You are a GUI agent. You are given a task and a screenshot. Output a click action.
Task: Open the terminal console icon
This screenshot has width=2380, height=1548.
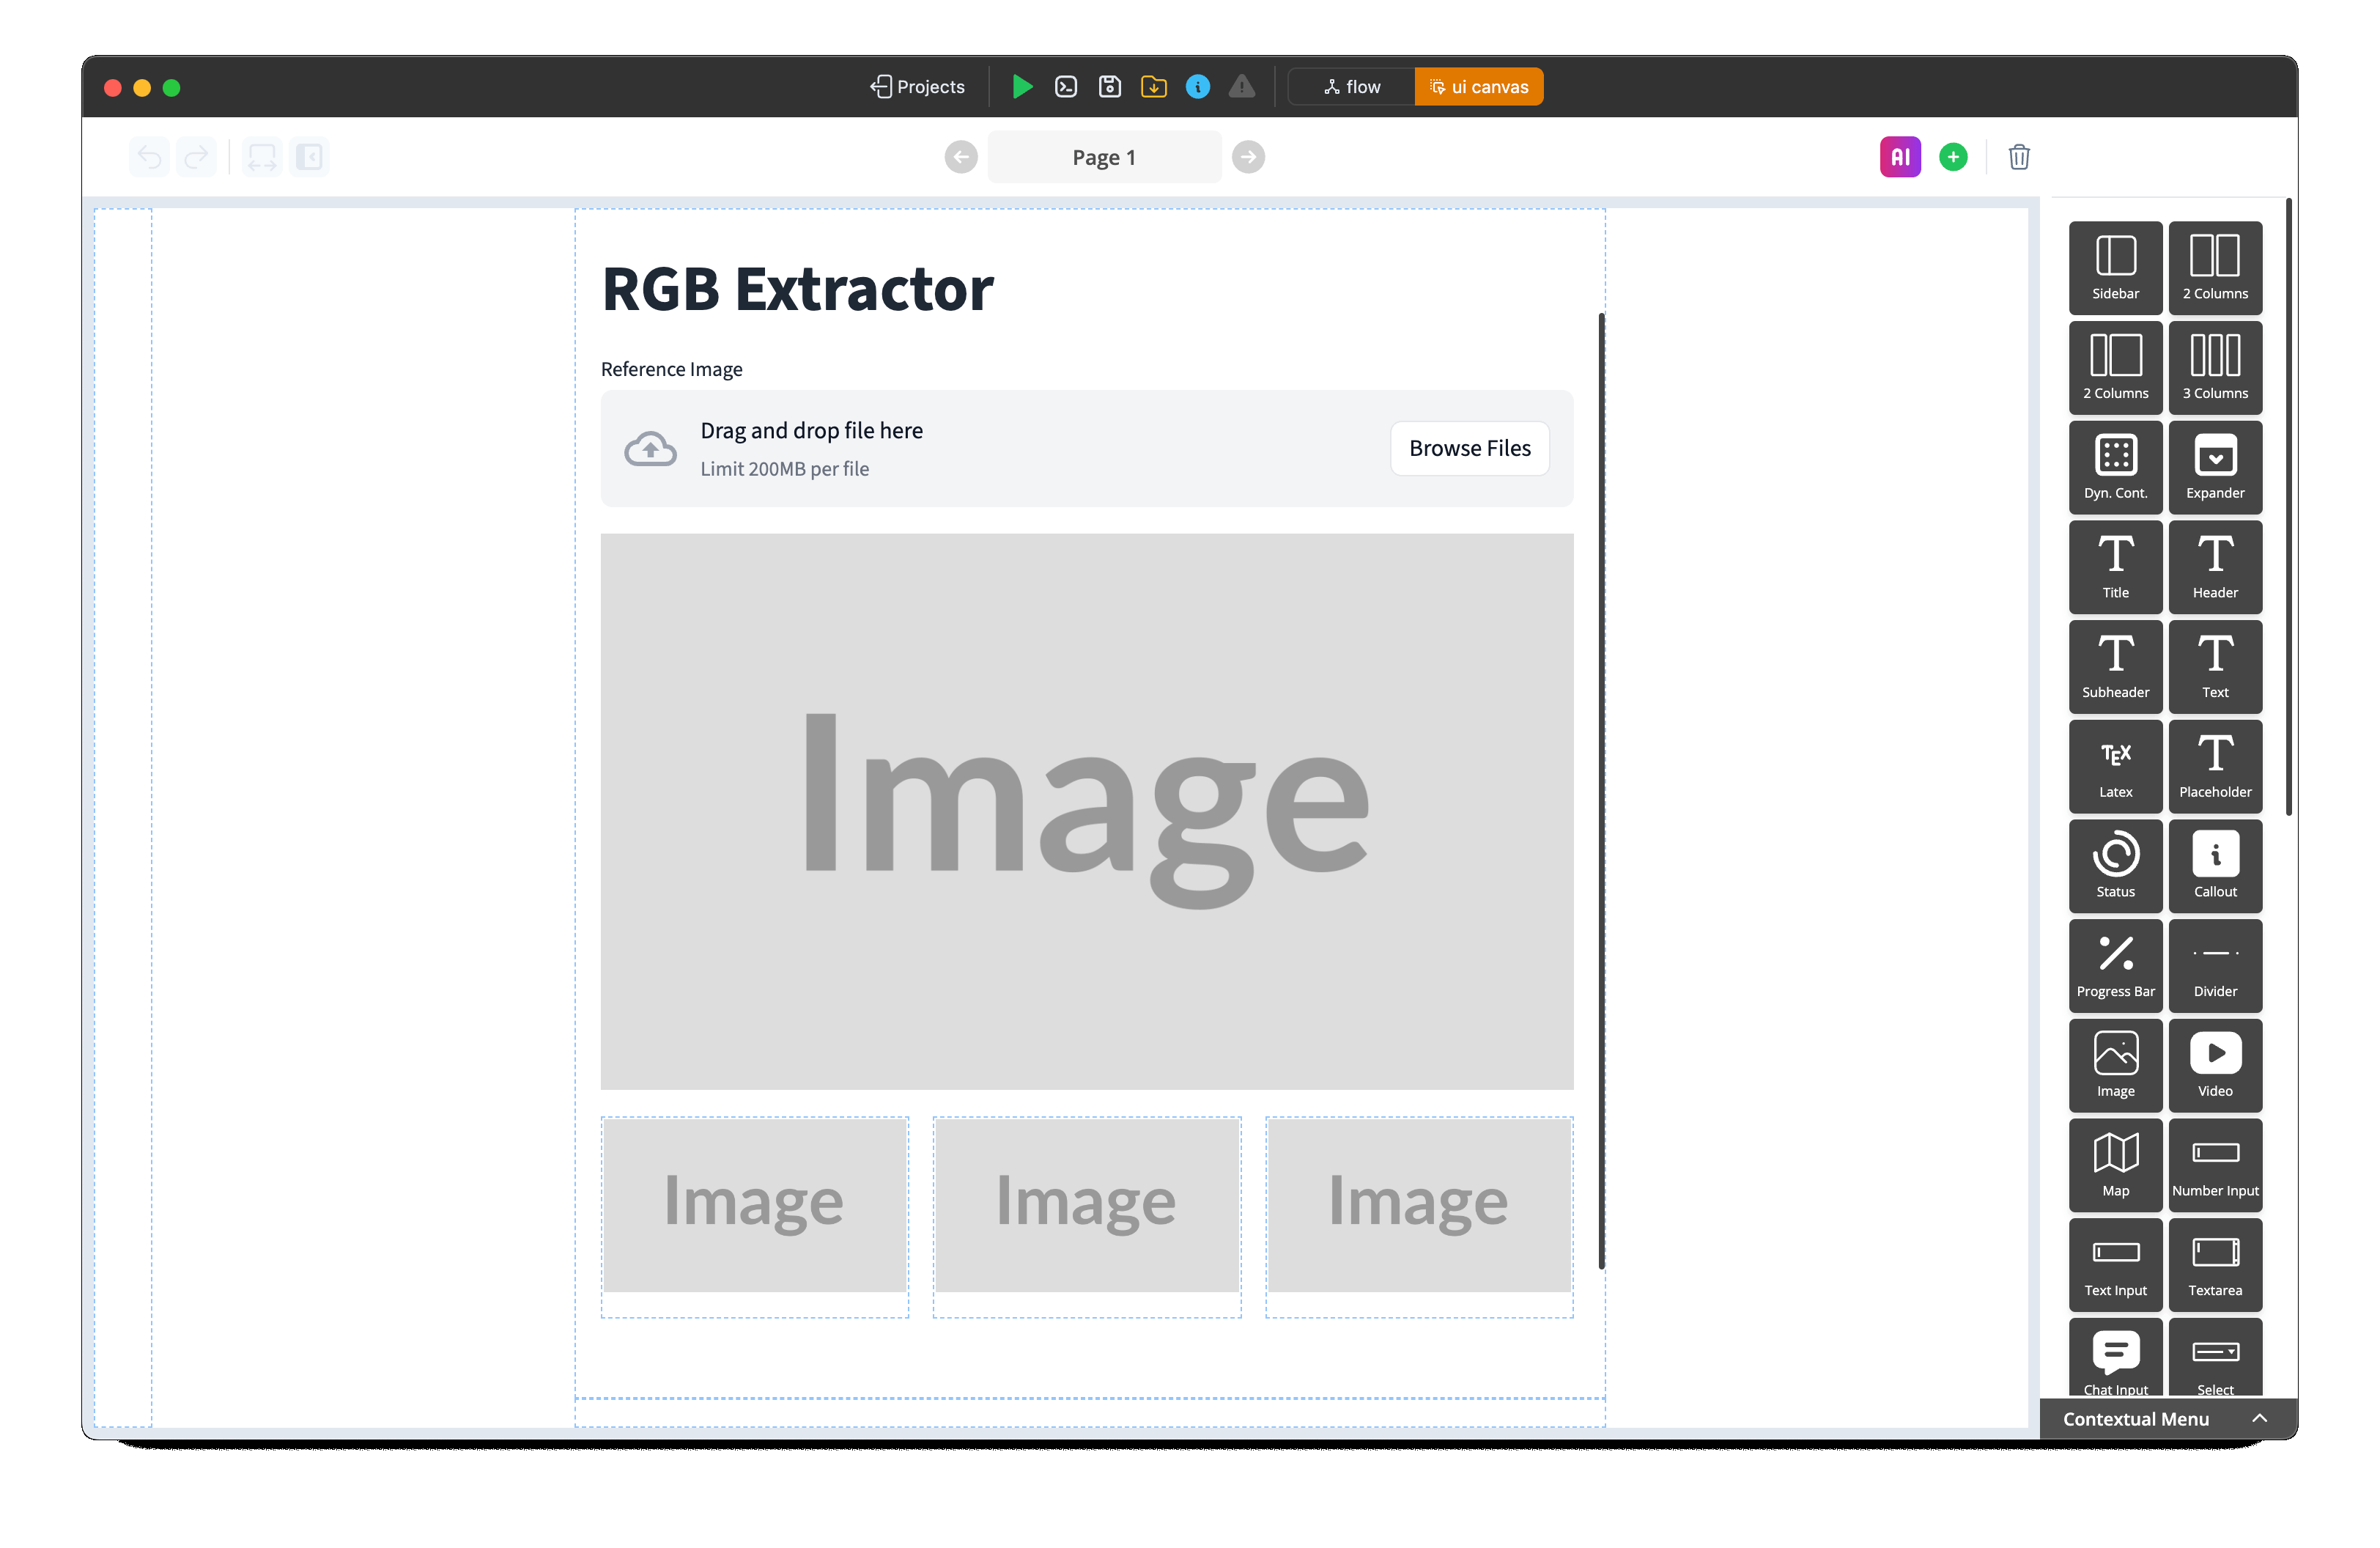(x=1066, y=87)
